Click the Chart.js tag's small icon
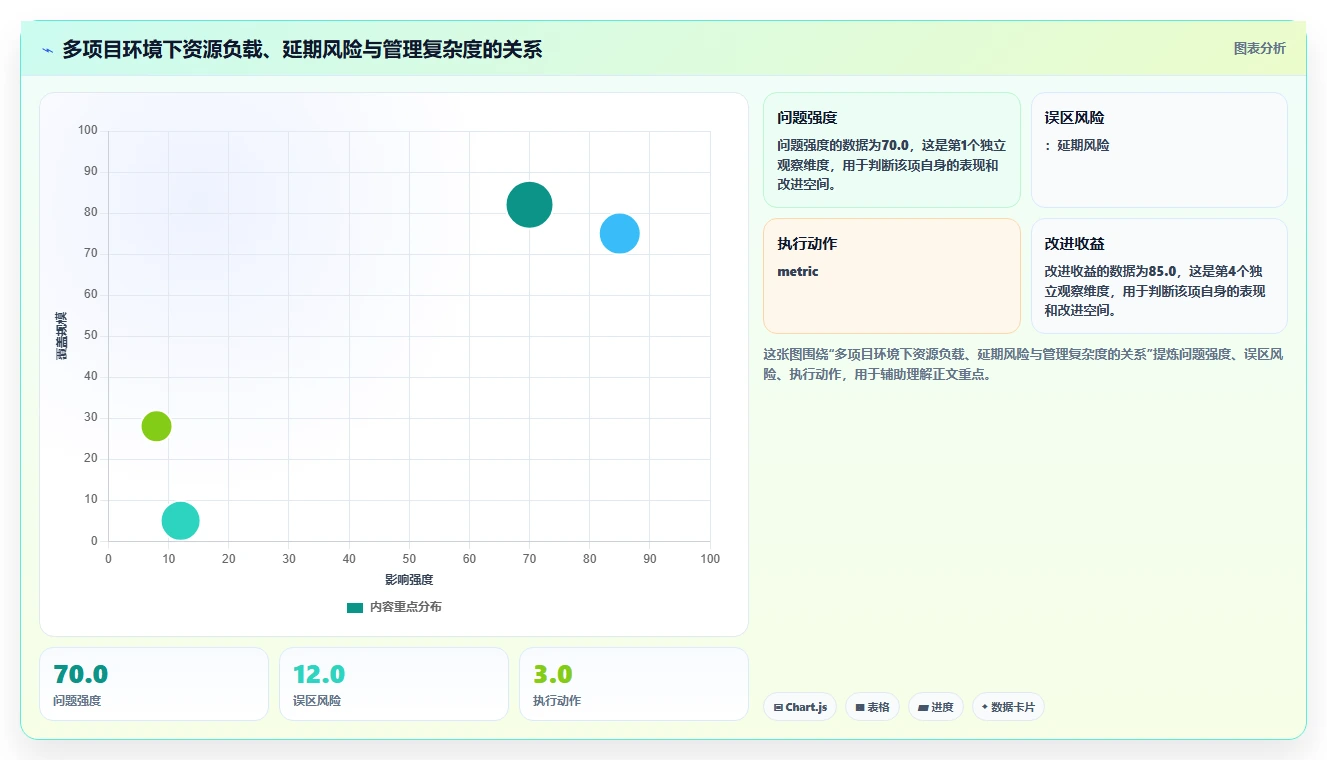 pyautogui.click(x=778, y=708)
